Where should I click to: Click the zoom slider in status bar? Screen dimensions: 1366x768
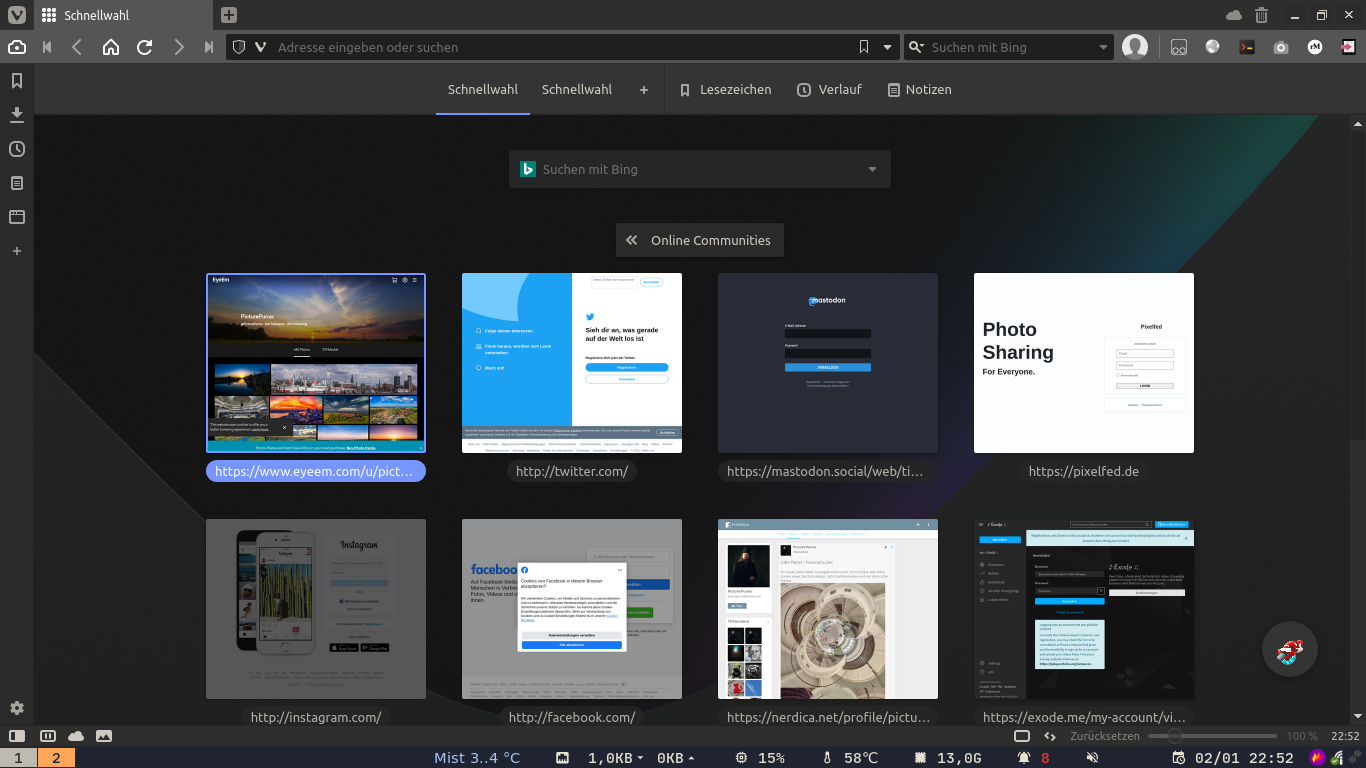[1210, 736]
